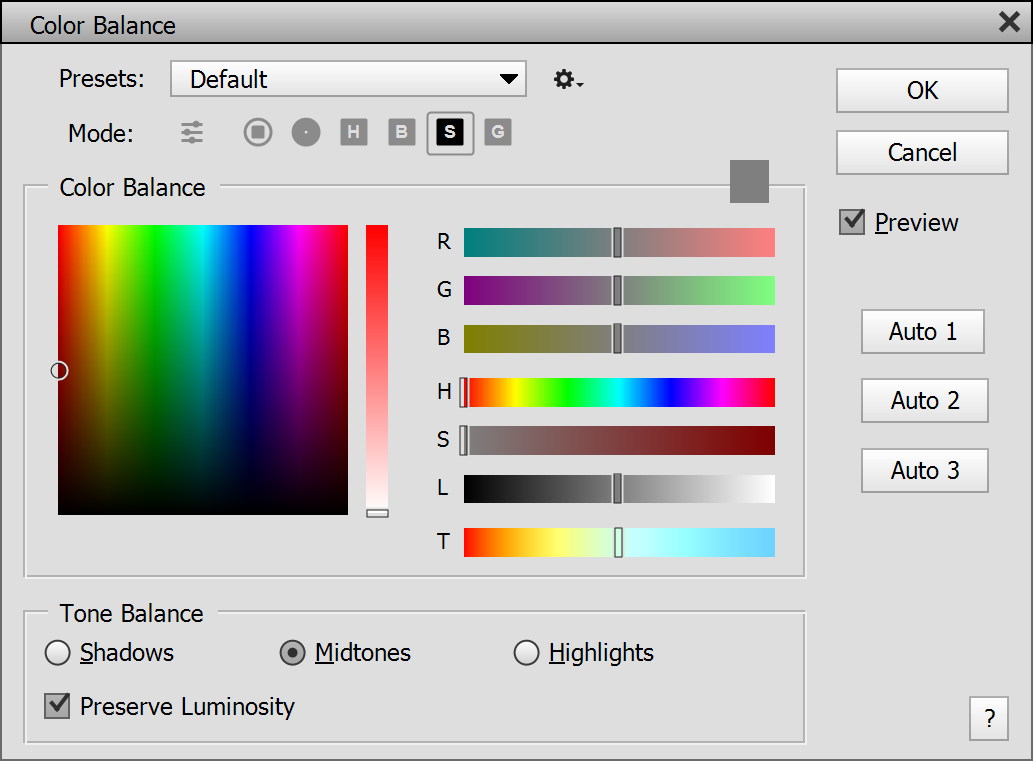Image resolution: width=1033 pixels, height=761 pixels.
Task: Click the sliders icon next to Mode
Action: (x=192, y=132)
